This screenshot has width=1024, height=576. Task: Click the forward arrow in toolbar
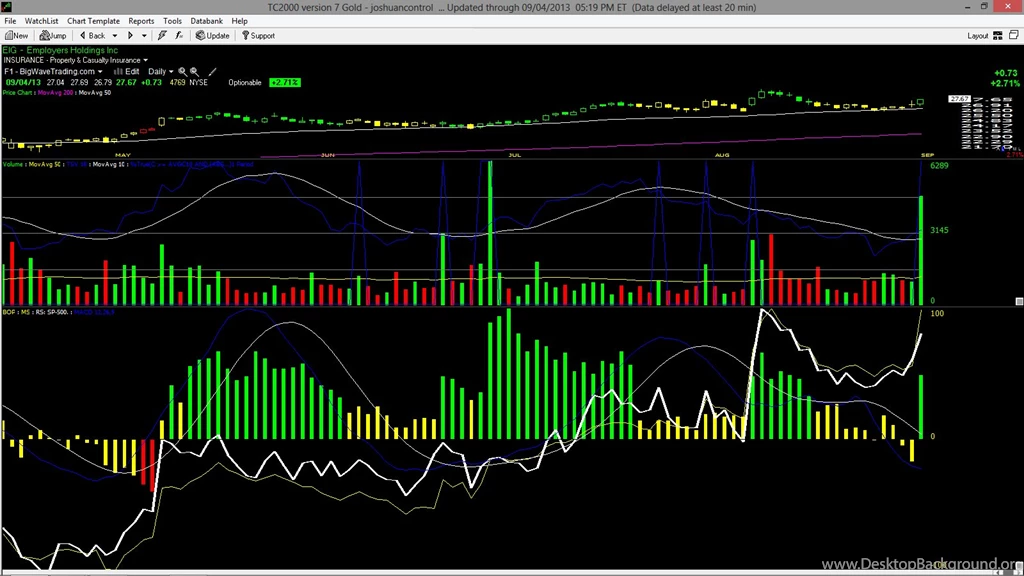point(130,35)
